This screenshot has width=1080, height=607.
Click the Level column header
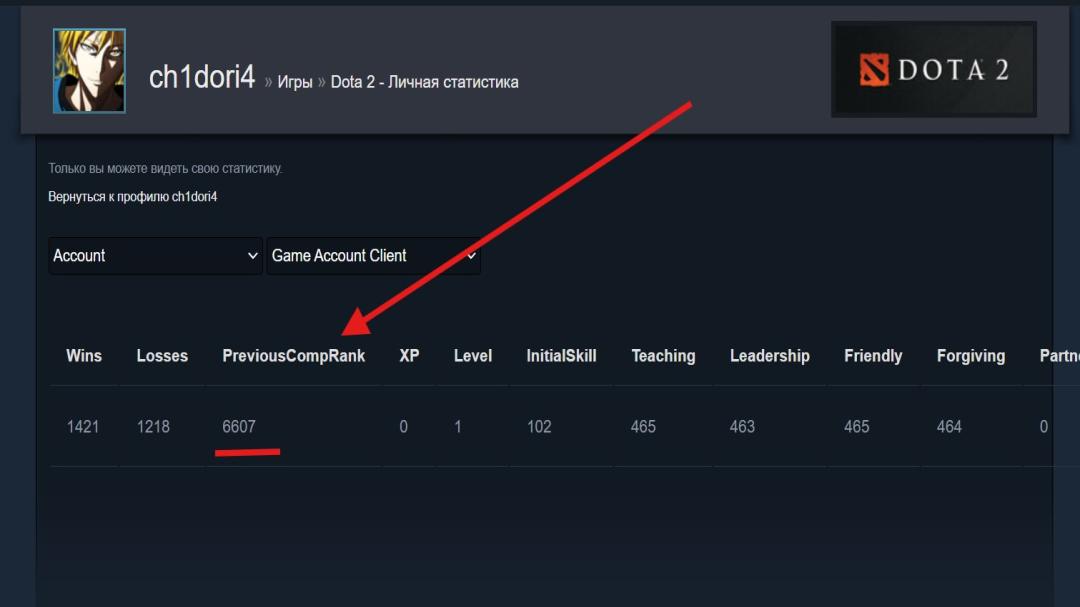[472, 356]
